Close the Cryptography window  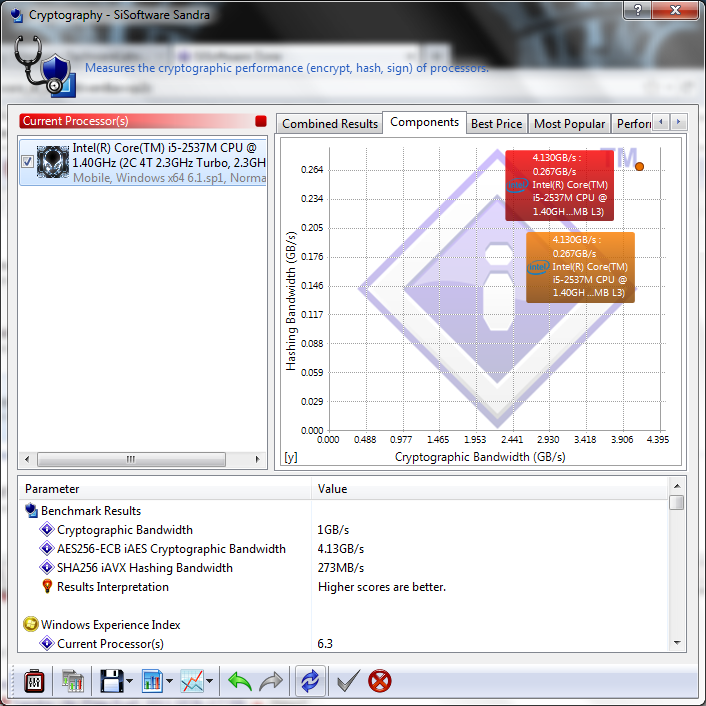[x=675, y=10]
